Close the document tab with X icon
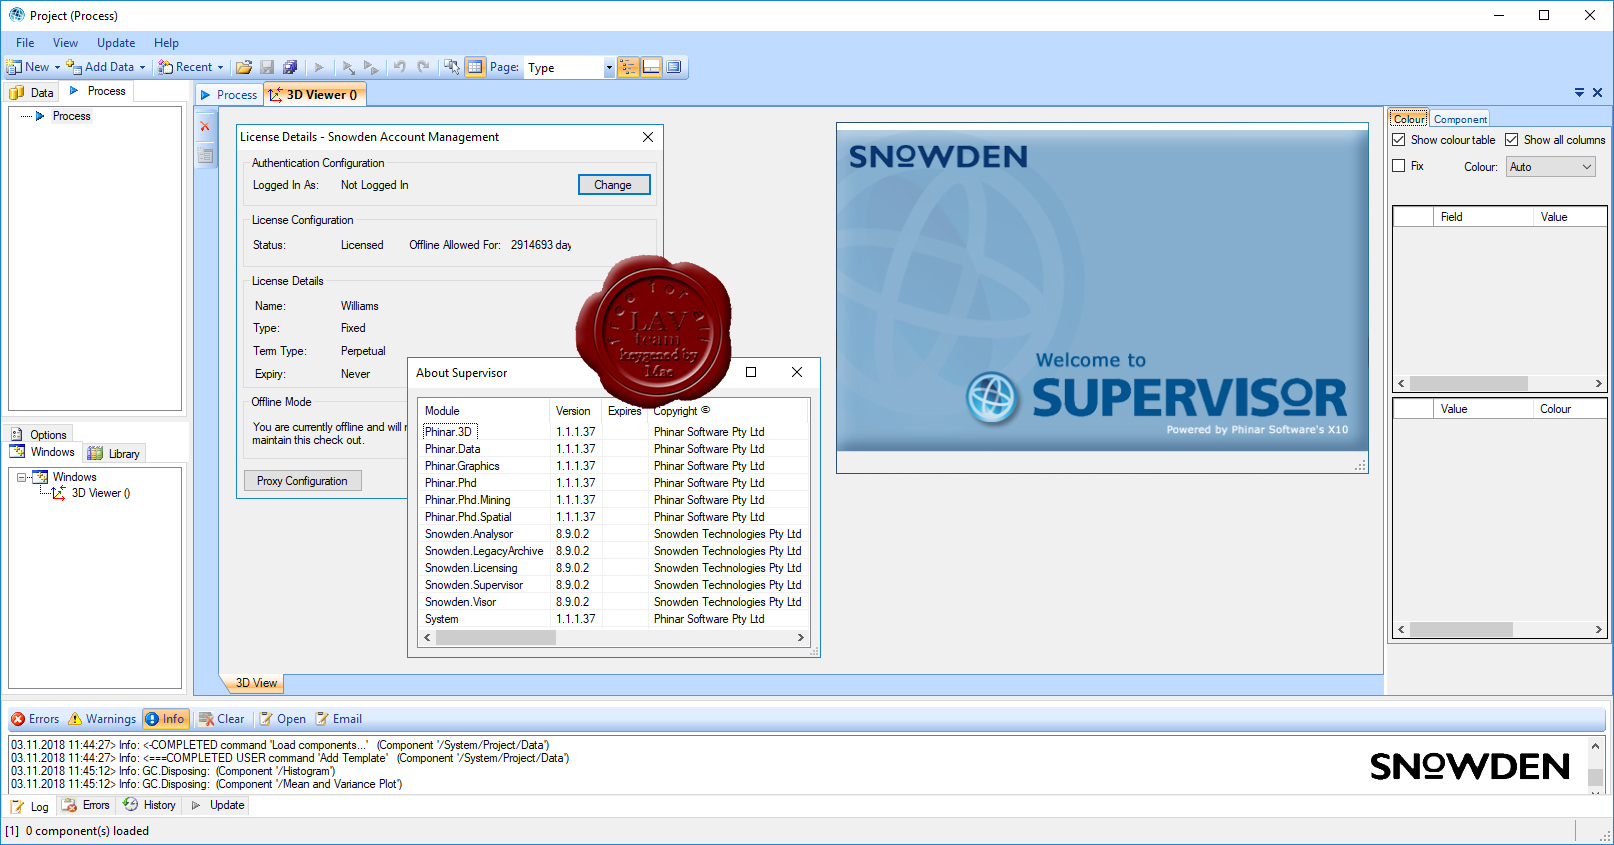 coord(1597,92)
